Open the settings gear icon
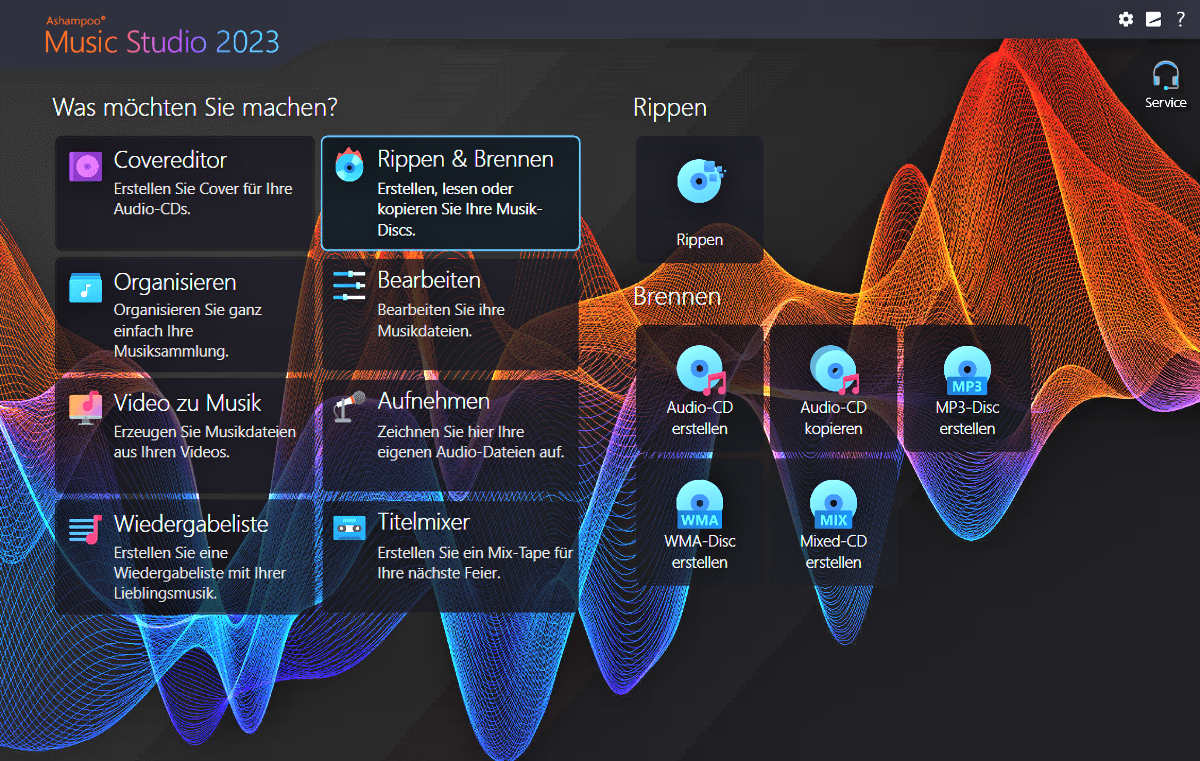This screenshot has width=1200, height=761. point(1126,19)
